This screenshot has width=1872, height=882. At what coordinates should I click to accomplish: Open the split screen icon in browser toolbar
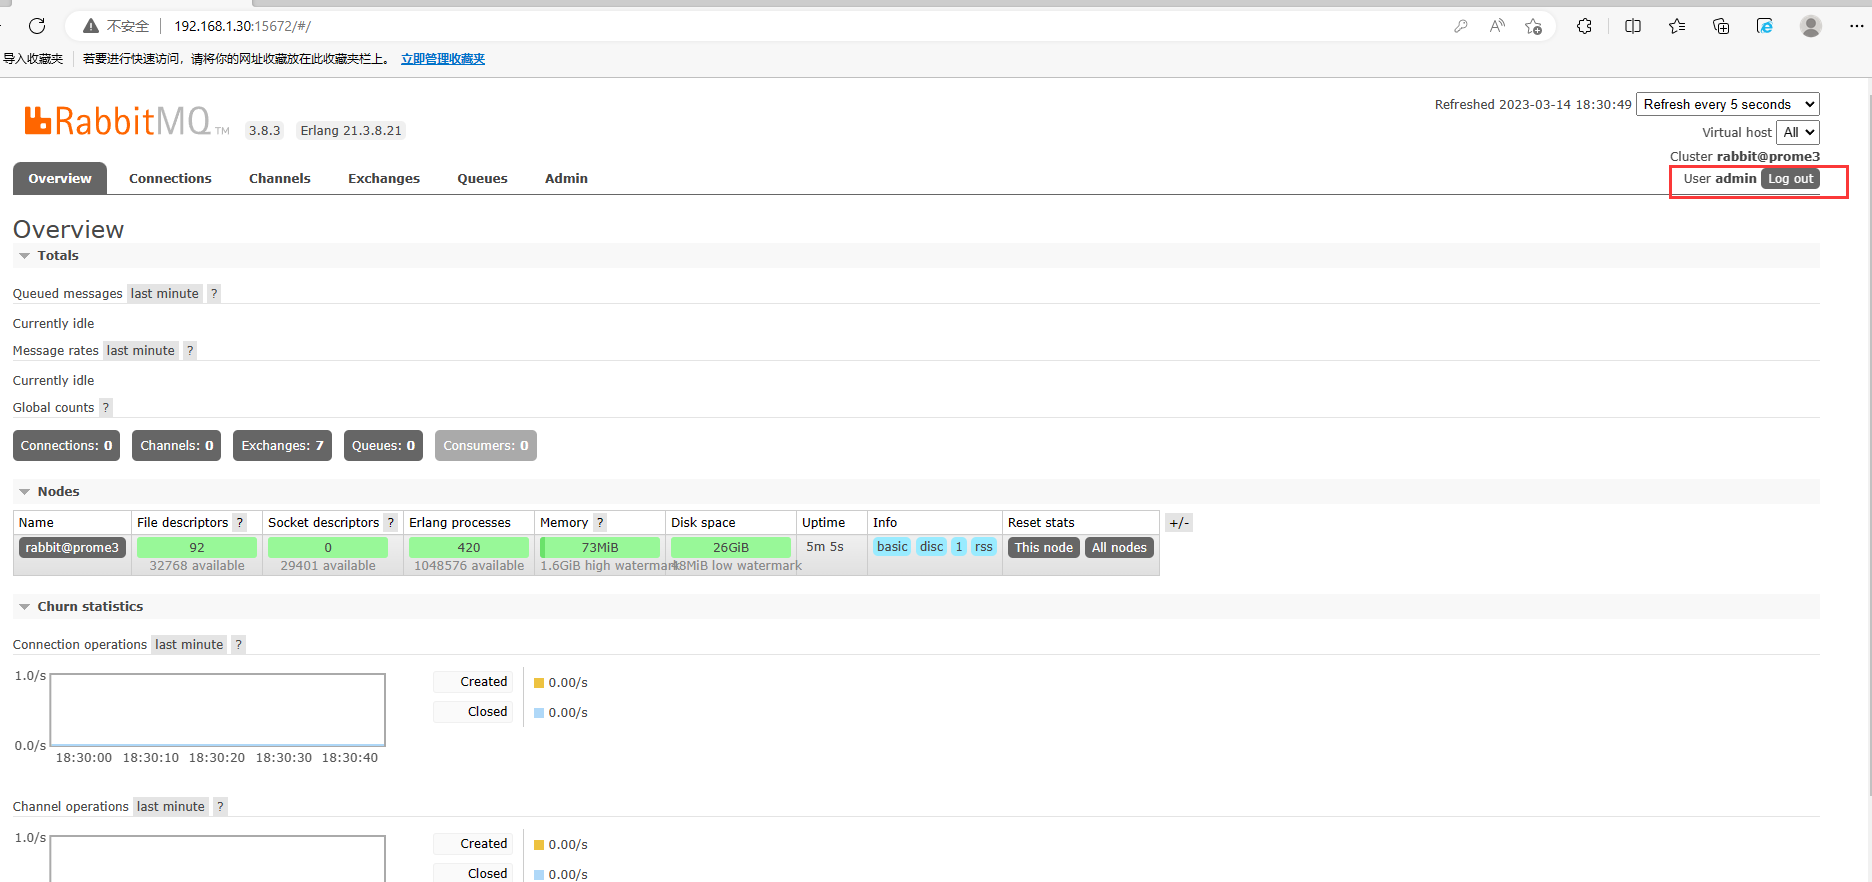pyautogui.click(x=1633, y=26)
